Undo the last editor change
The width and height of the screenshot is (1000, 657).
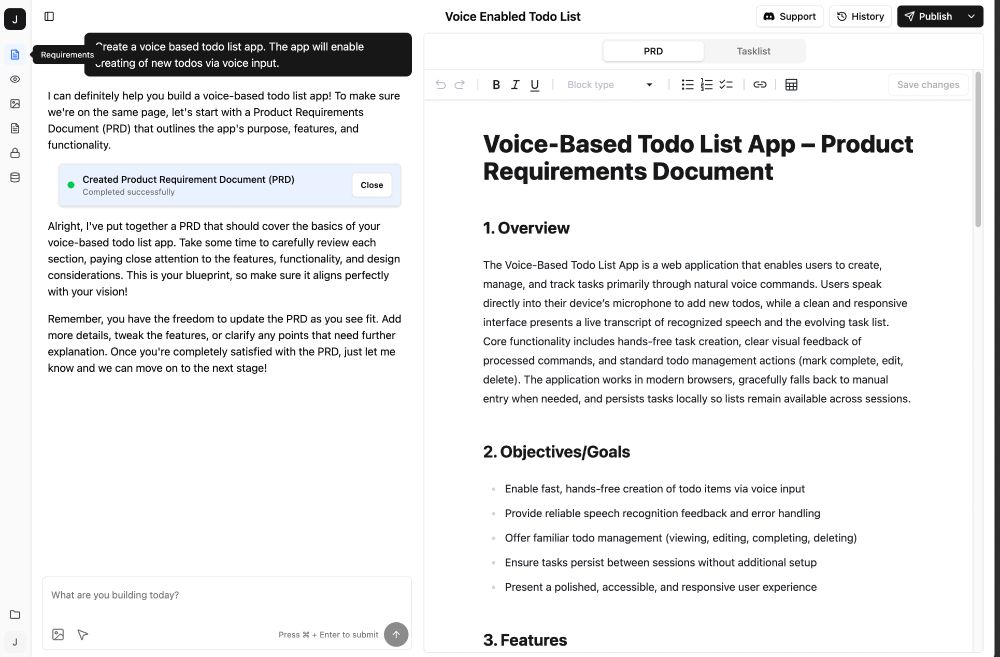pos(441,84)
